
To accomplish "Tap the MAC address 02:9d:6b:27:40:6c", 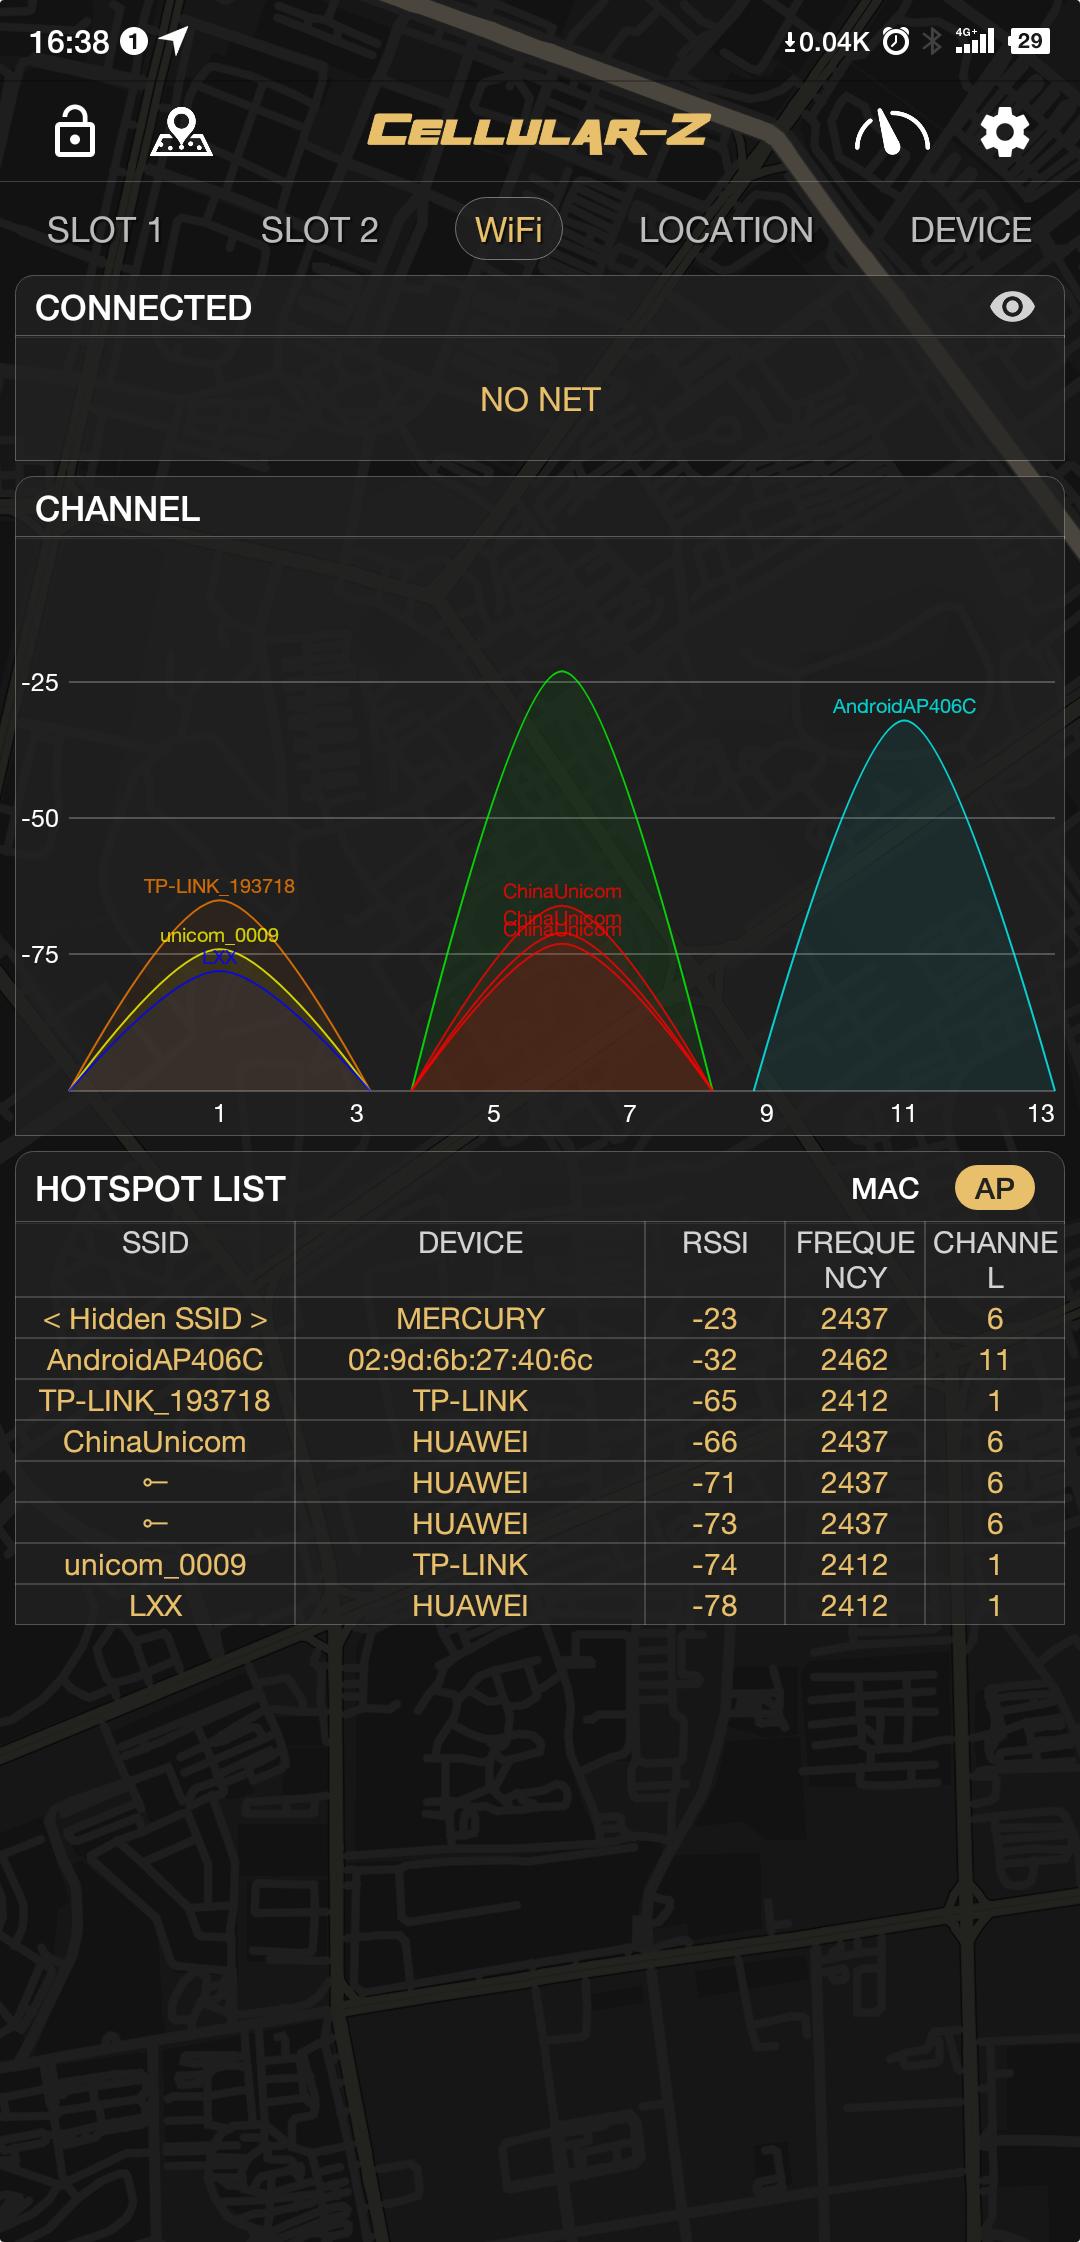I will coord(470,1360).
